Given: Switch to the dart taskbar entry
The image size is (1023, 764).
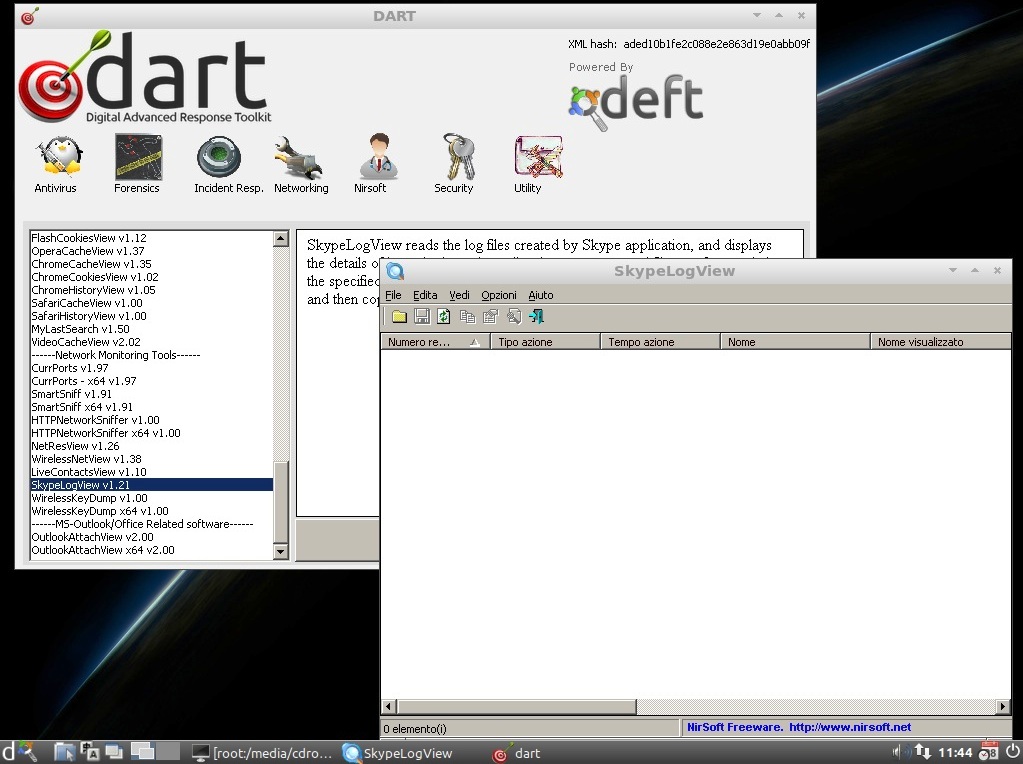Looking at the screenshot, I should click(517, 753).
